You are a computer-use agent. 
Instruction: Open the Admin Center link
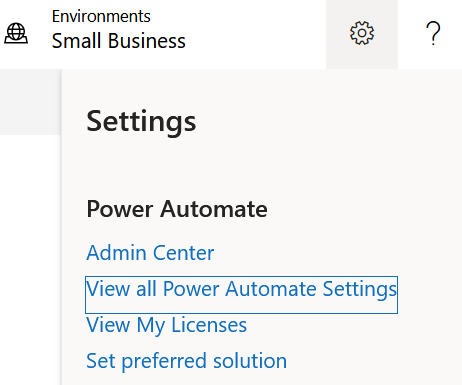(150, 253)
